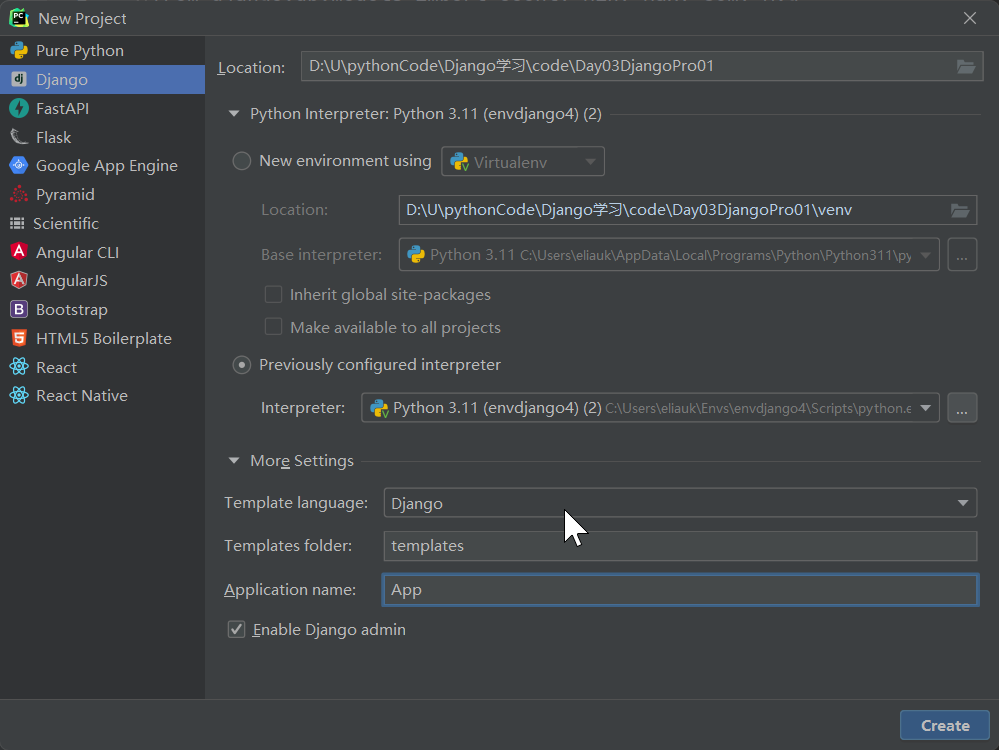Click ellipsis button next to Interpreter
Screen dimensions: 999x750
962,408
